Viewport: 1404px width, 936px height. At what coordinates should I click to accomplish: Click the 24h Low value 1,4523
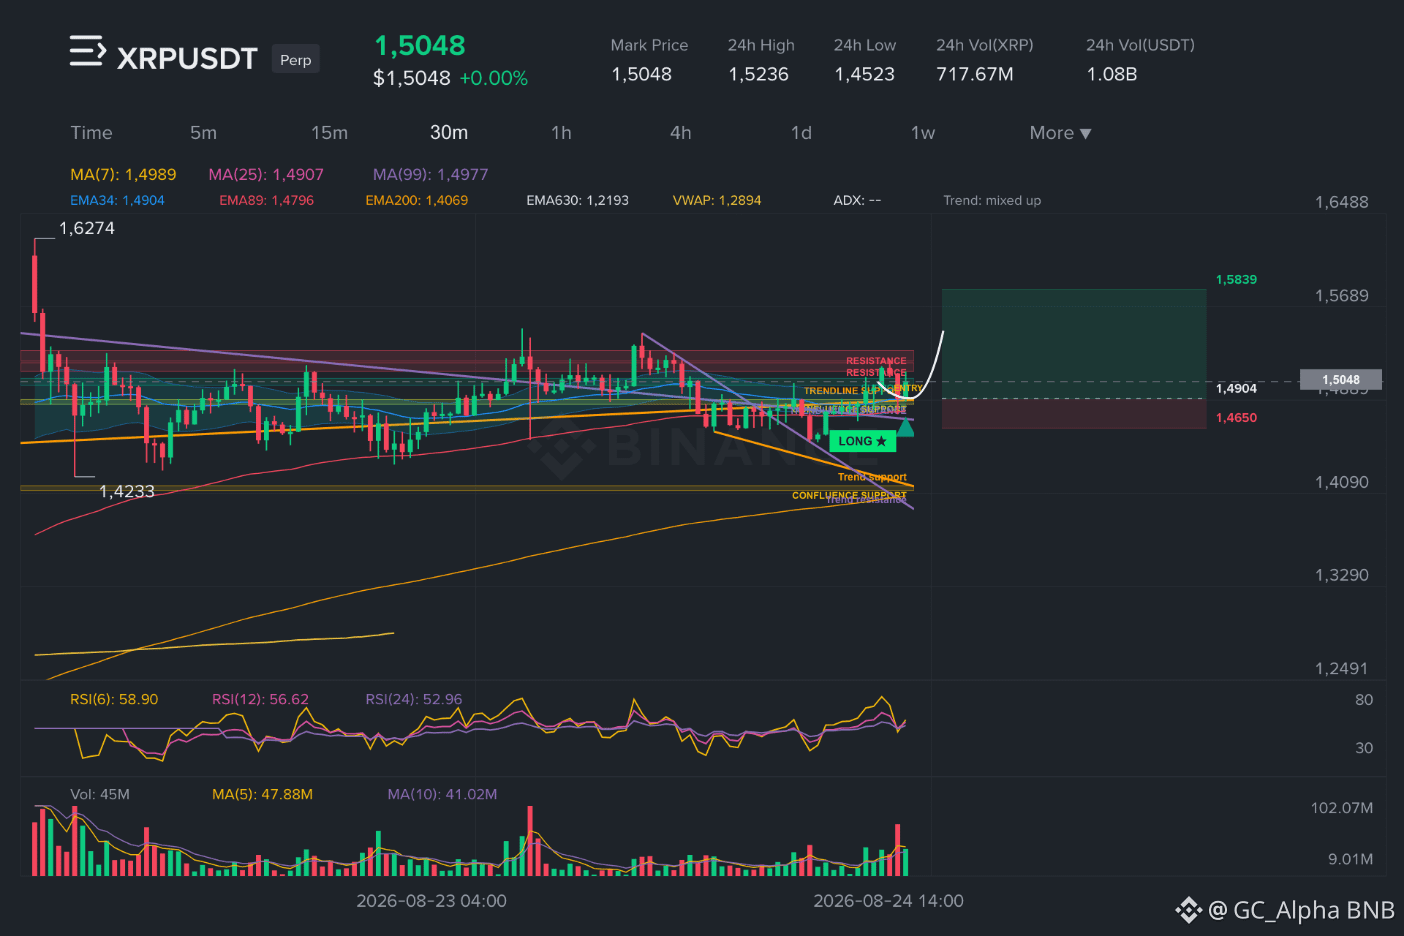[865, 74]
